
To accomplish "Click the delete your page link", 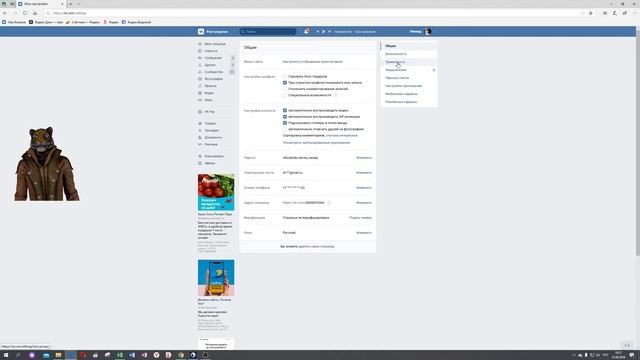I will (316, 247).
